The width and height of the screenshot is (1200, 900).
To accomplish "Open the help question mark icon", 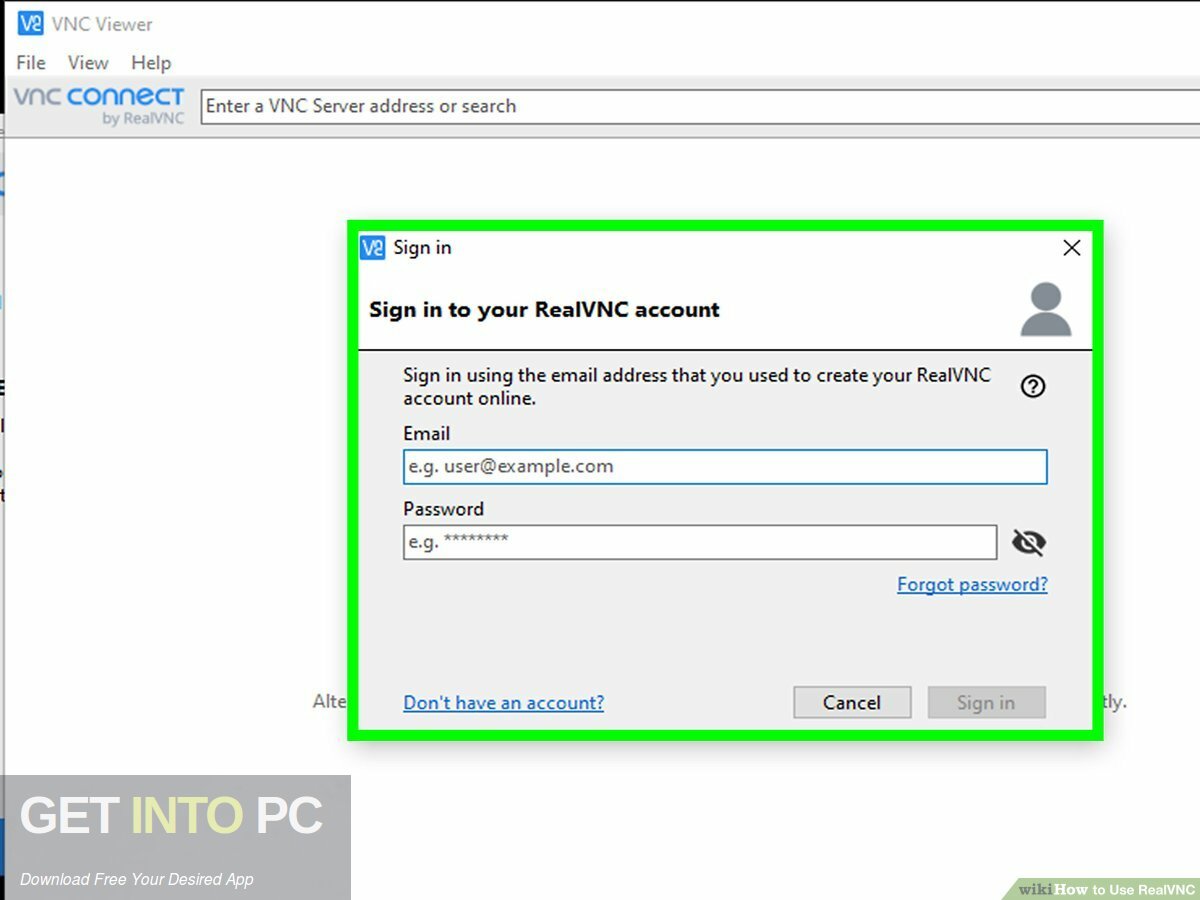I will tap(1033, 386).
